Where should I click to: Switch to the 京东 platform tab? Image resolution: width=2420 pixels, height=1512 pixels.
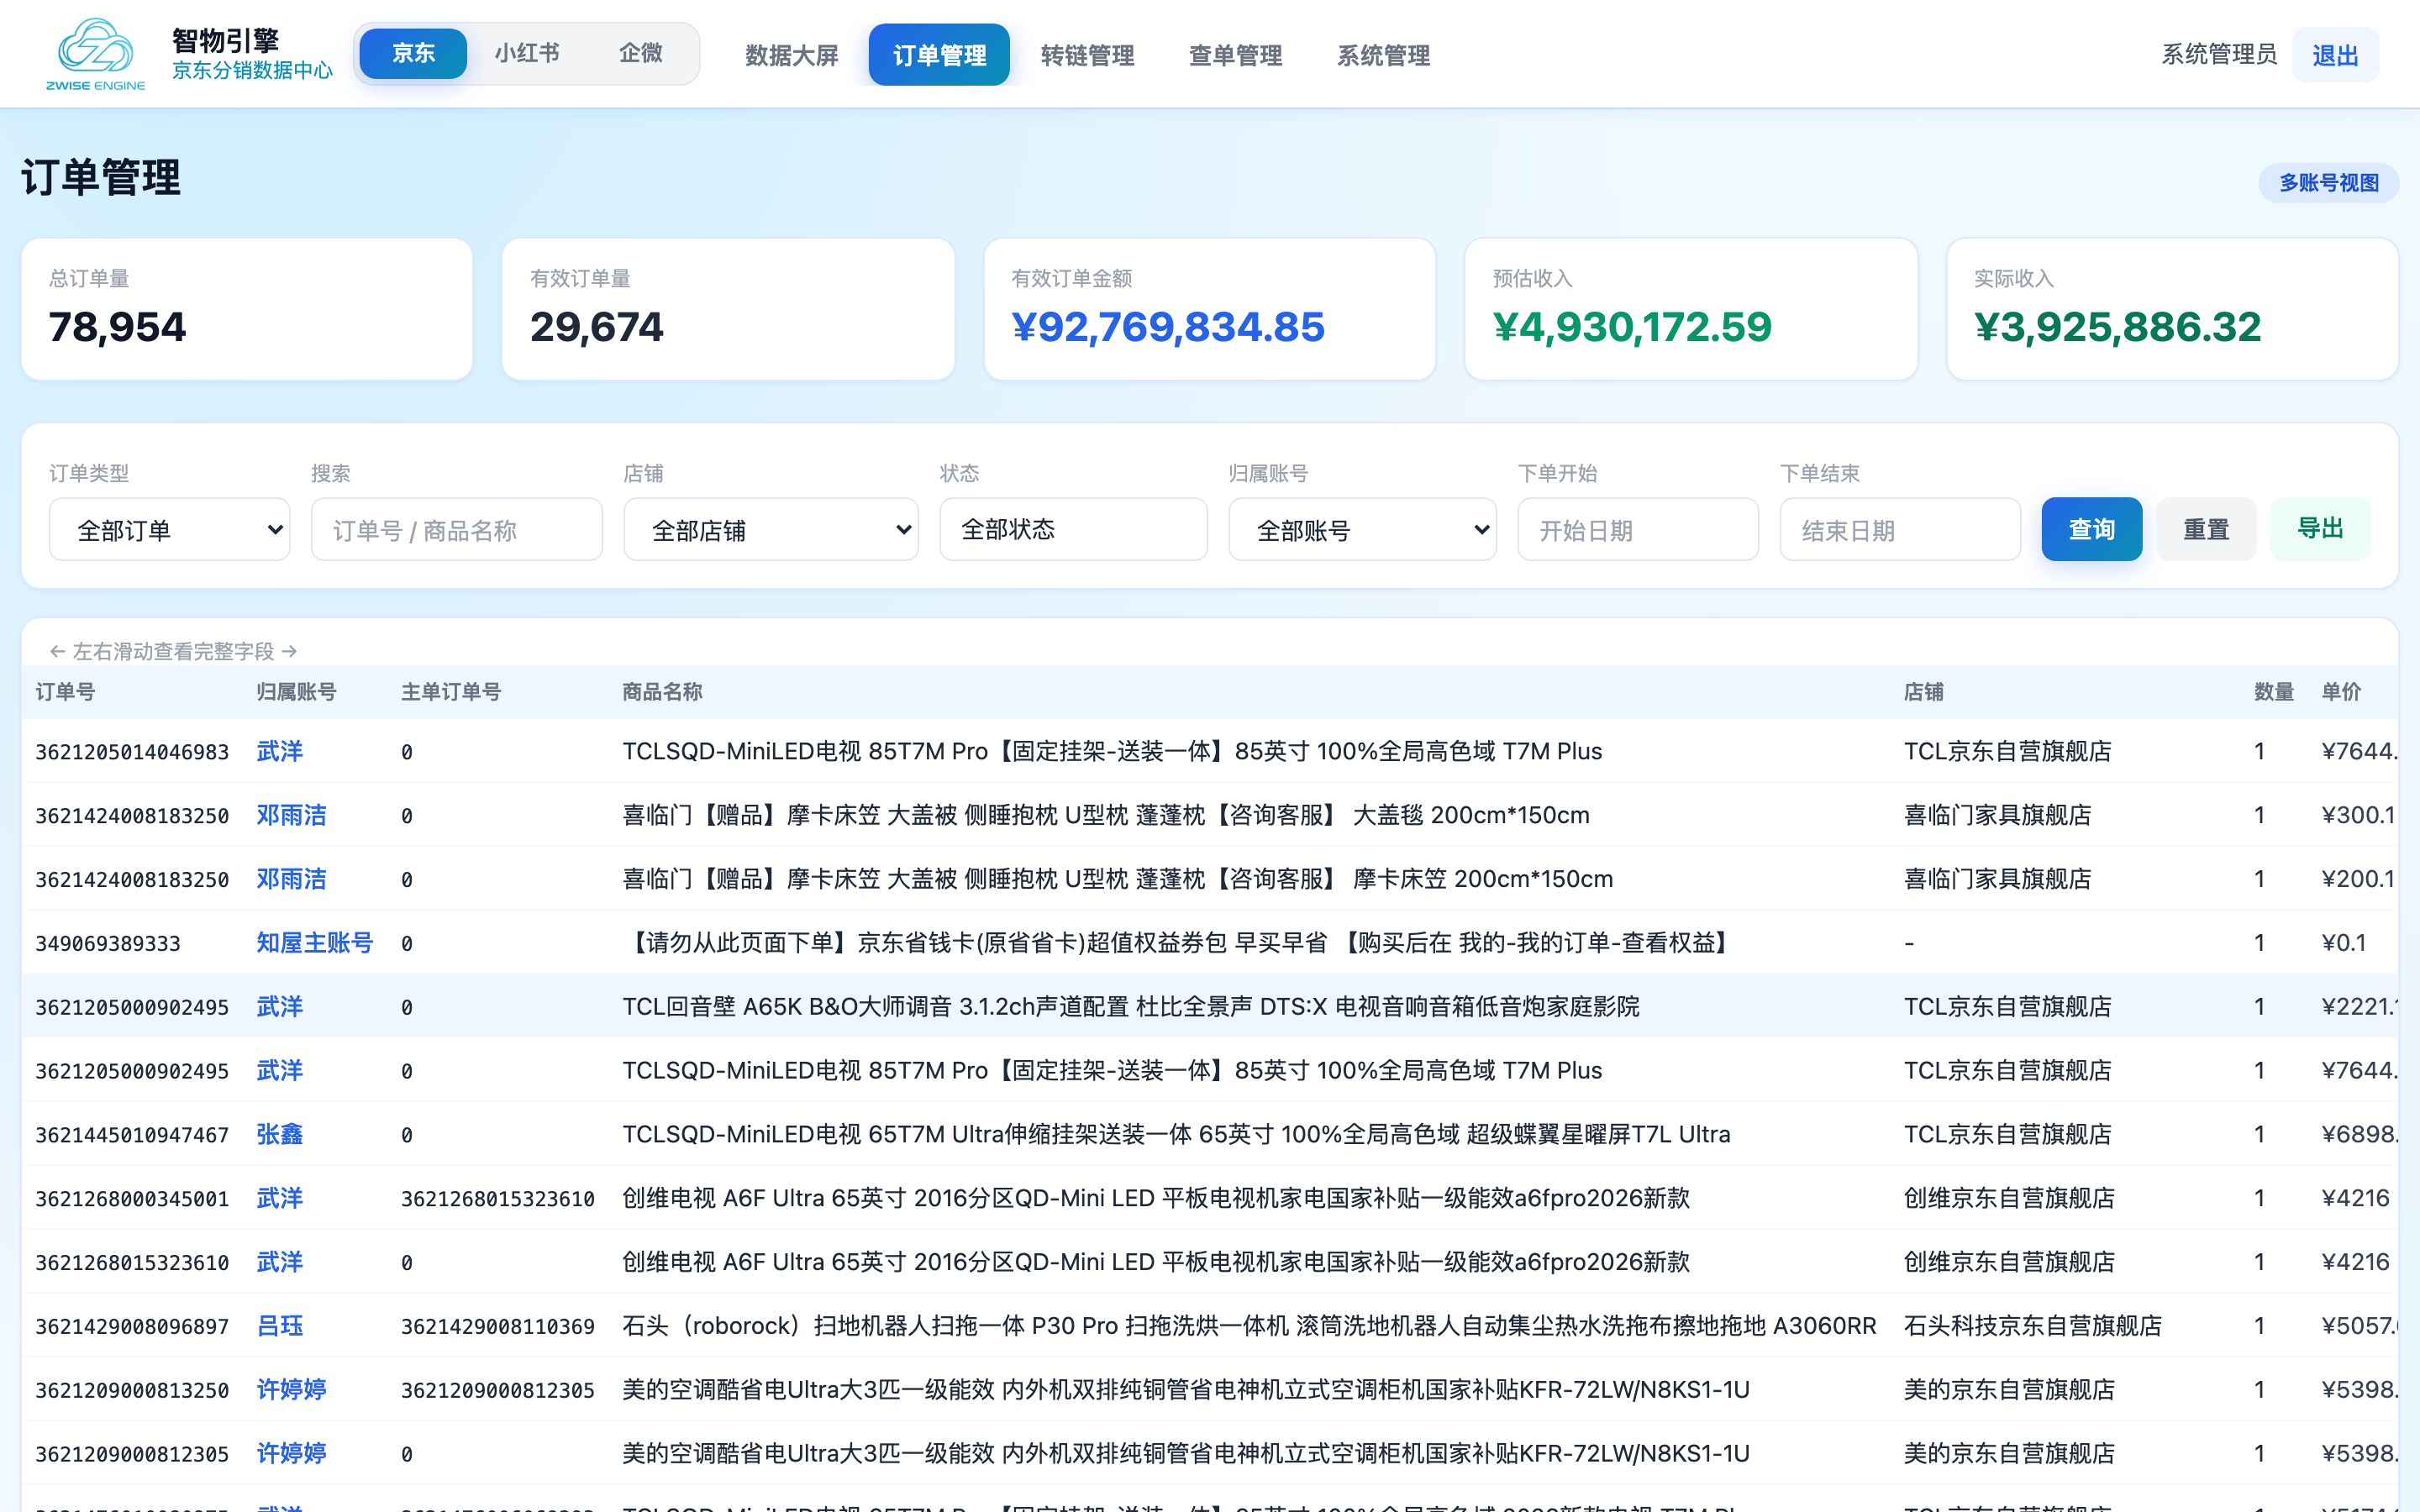click(x=413, y=54)
